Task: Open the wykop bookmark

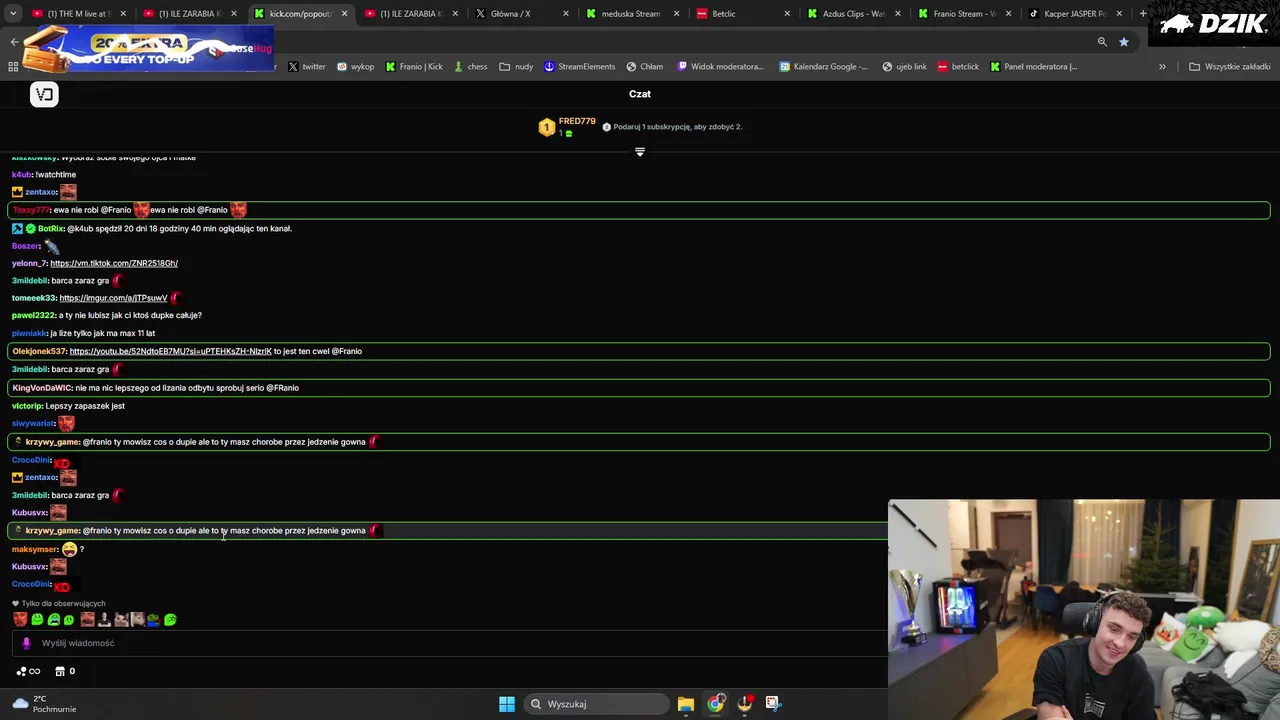Action: [x=355, y=67]
